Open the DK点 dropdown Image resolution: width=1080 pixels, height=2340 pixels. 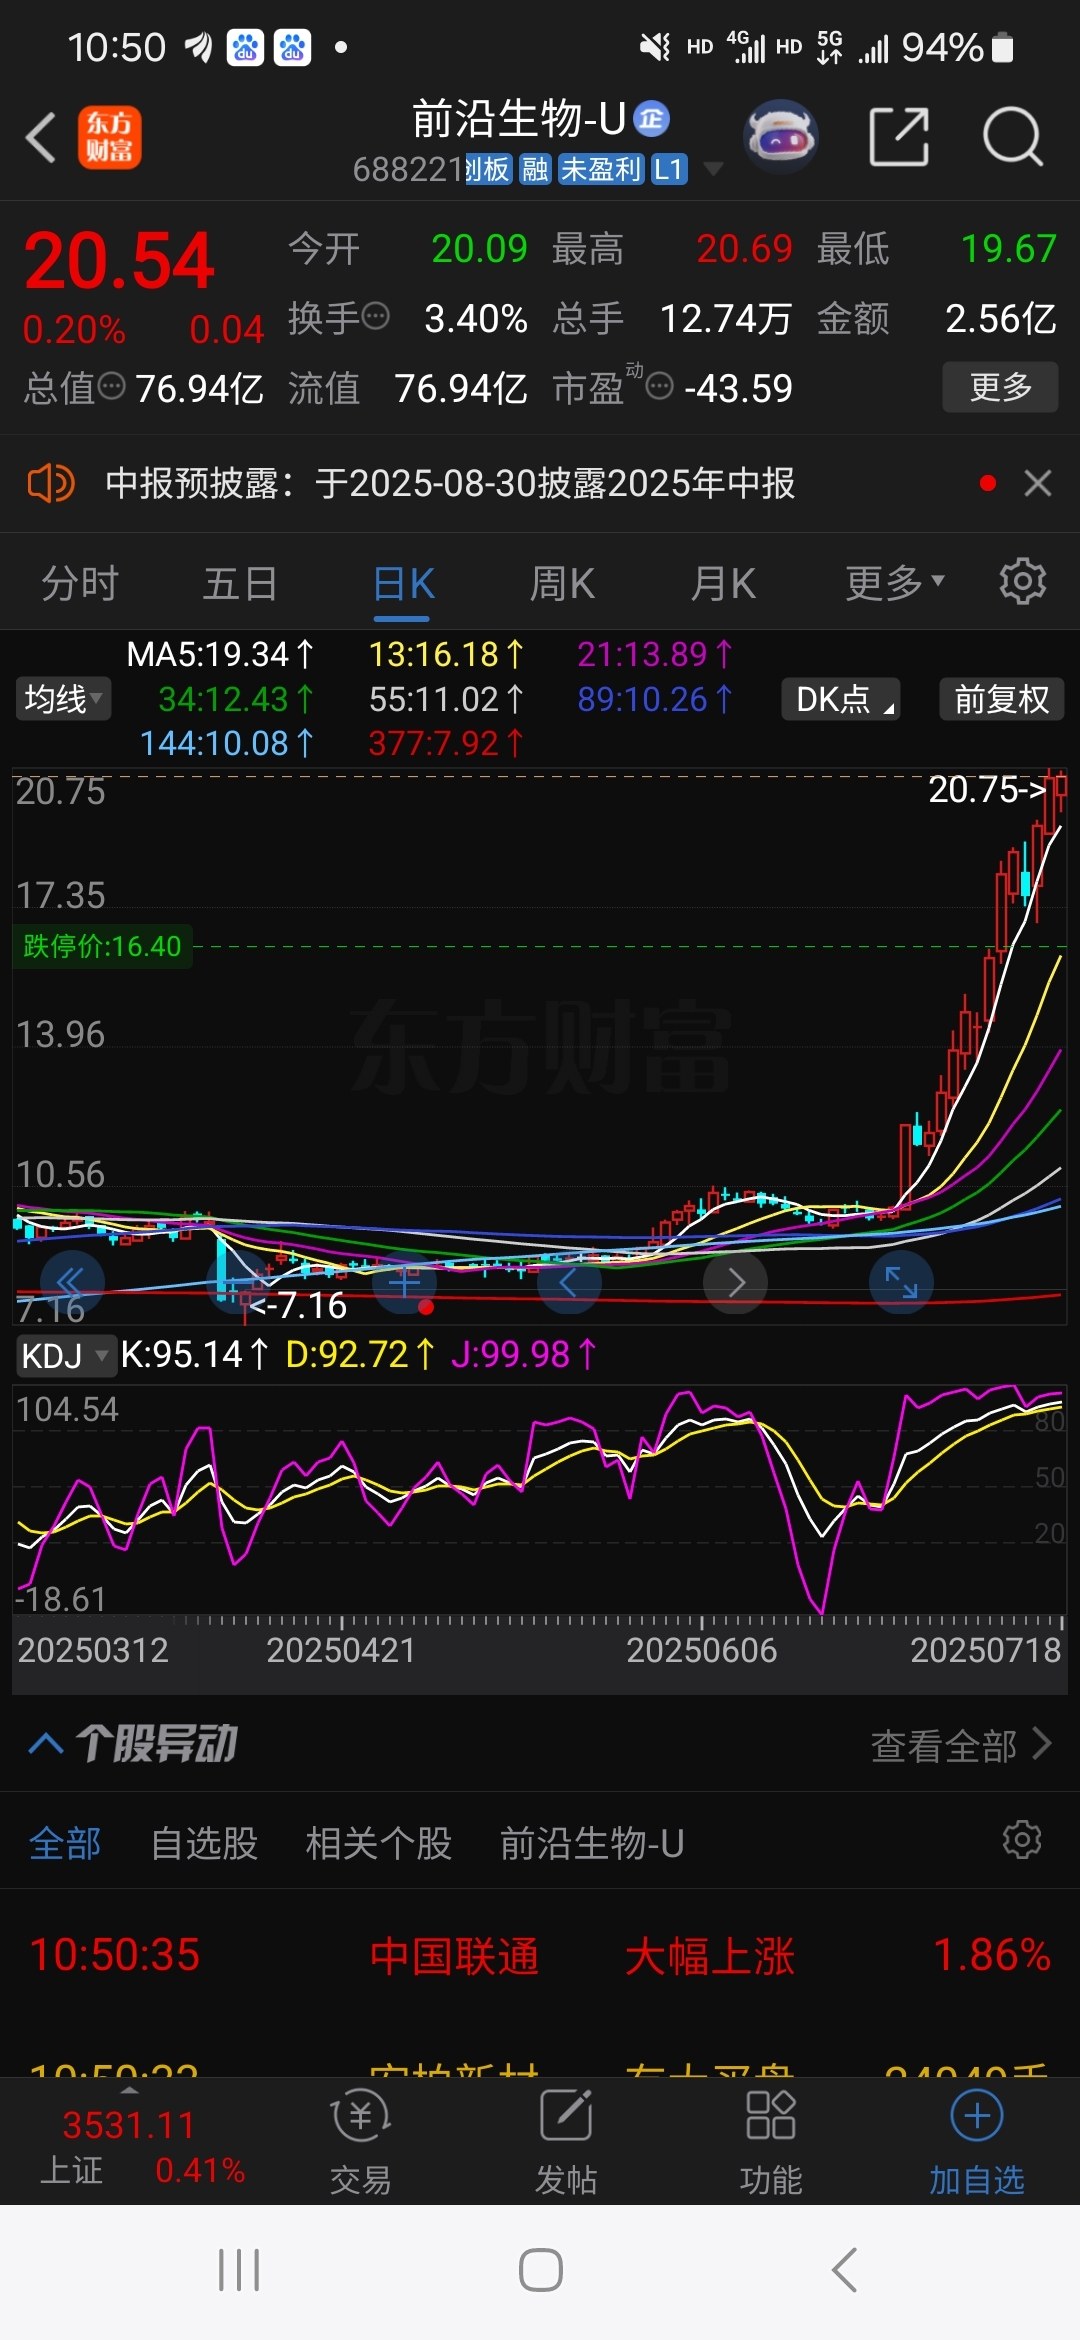tap(841, 699)
